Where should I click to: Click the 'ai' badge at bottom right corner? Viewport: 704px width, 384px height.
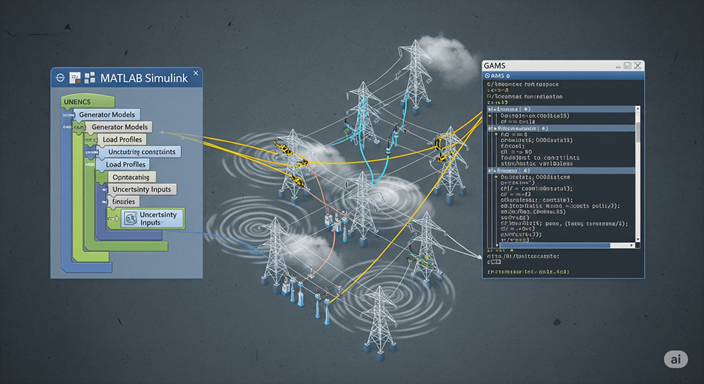676,359
